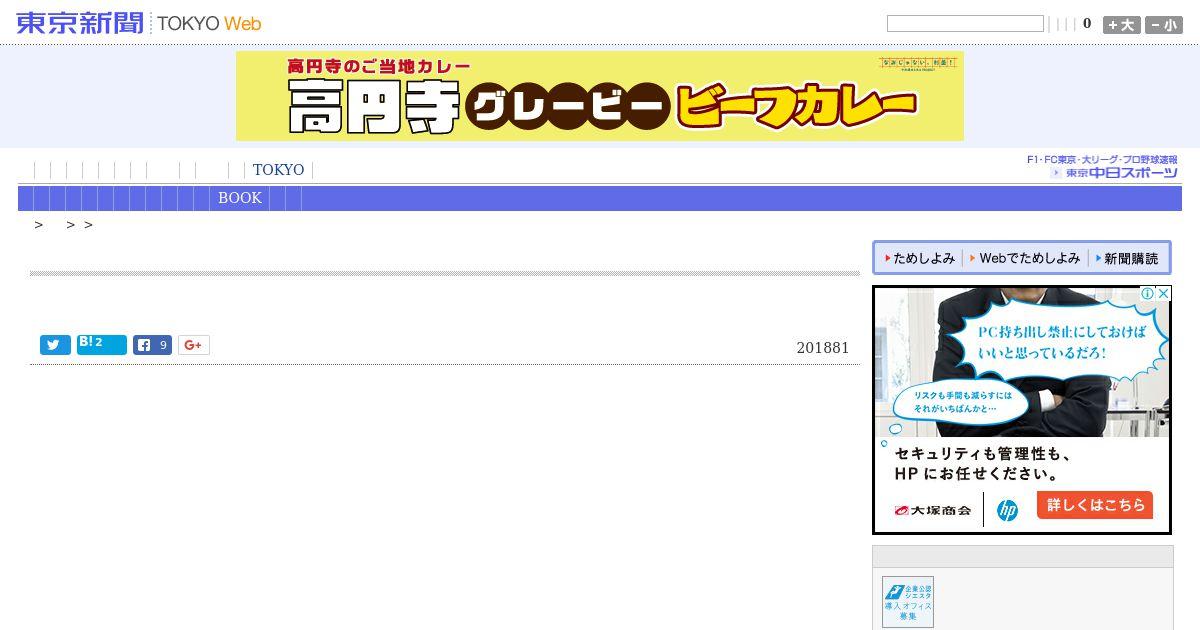This screenshot has width=1200, height=630.
Task: Open the 東京新聞 TOKYO Web logo homepage
Action: (x=139, y=23)
